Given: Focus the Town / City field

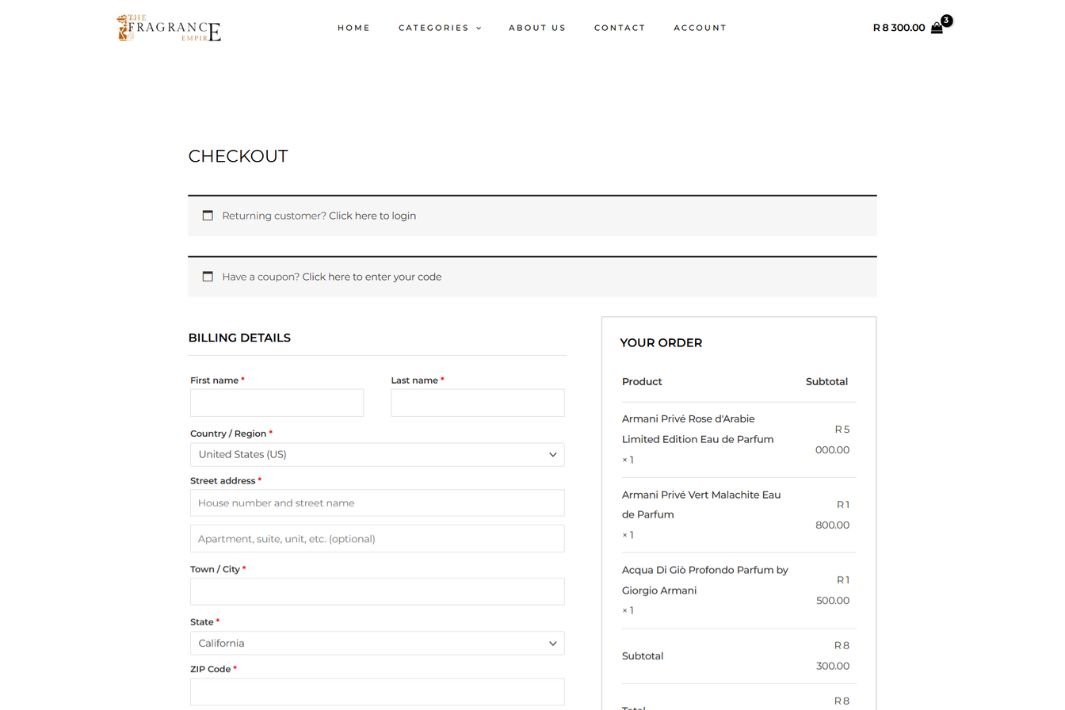Looking at the screenshot, I should tap(377, 592).
